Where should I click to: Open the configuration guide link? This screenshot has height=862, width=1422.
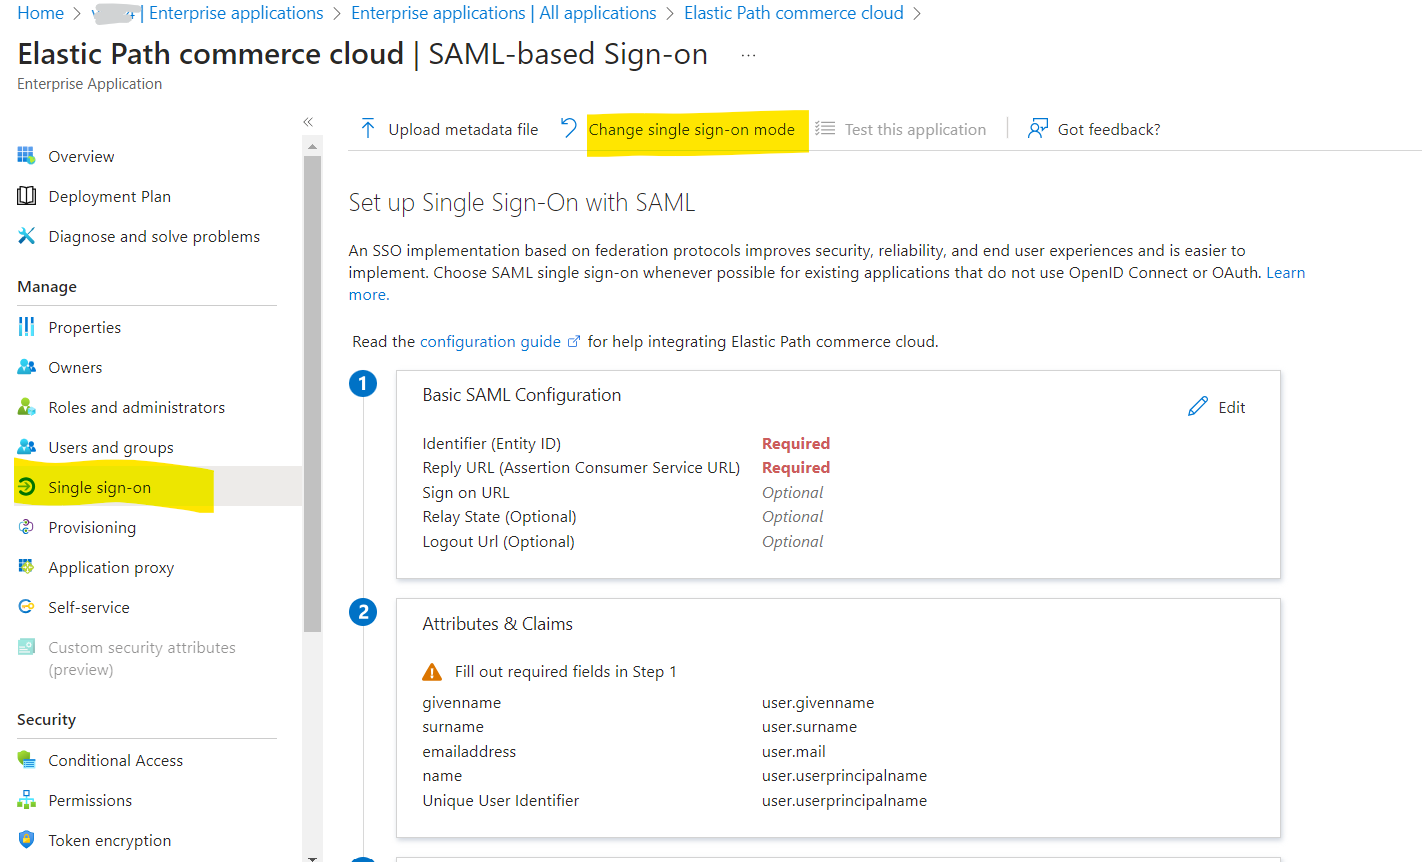(490, 342)
